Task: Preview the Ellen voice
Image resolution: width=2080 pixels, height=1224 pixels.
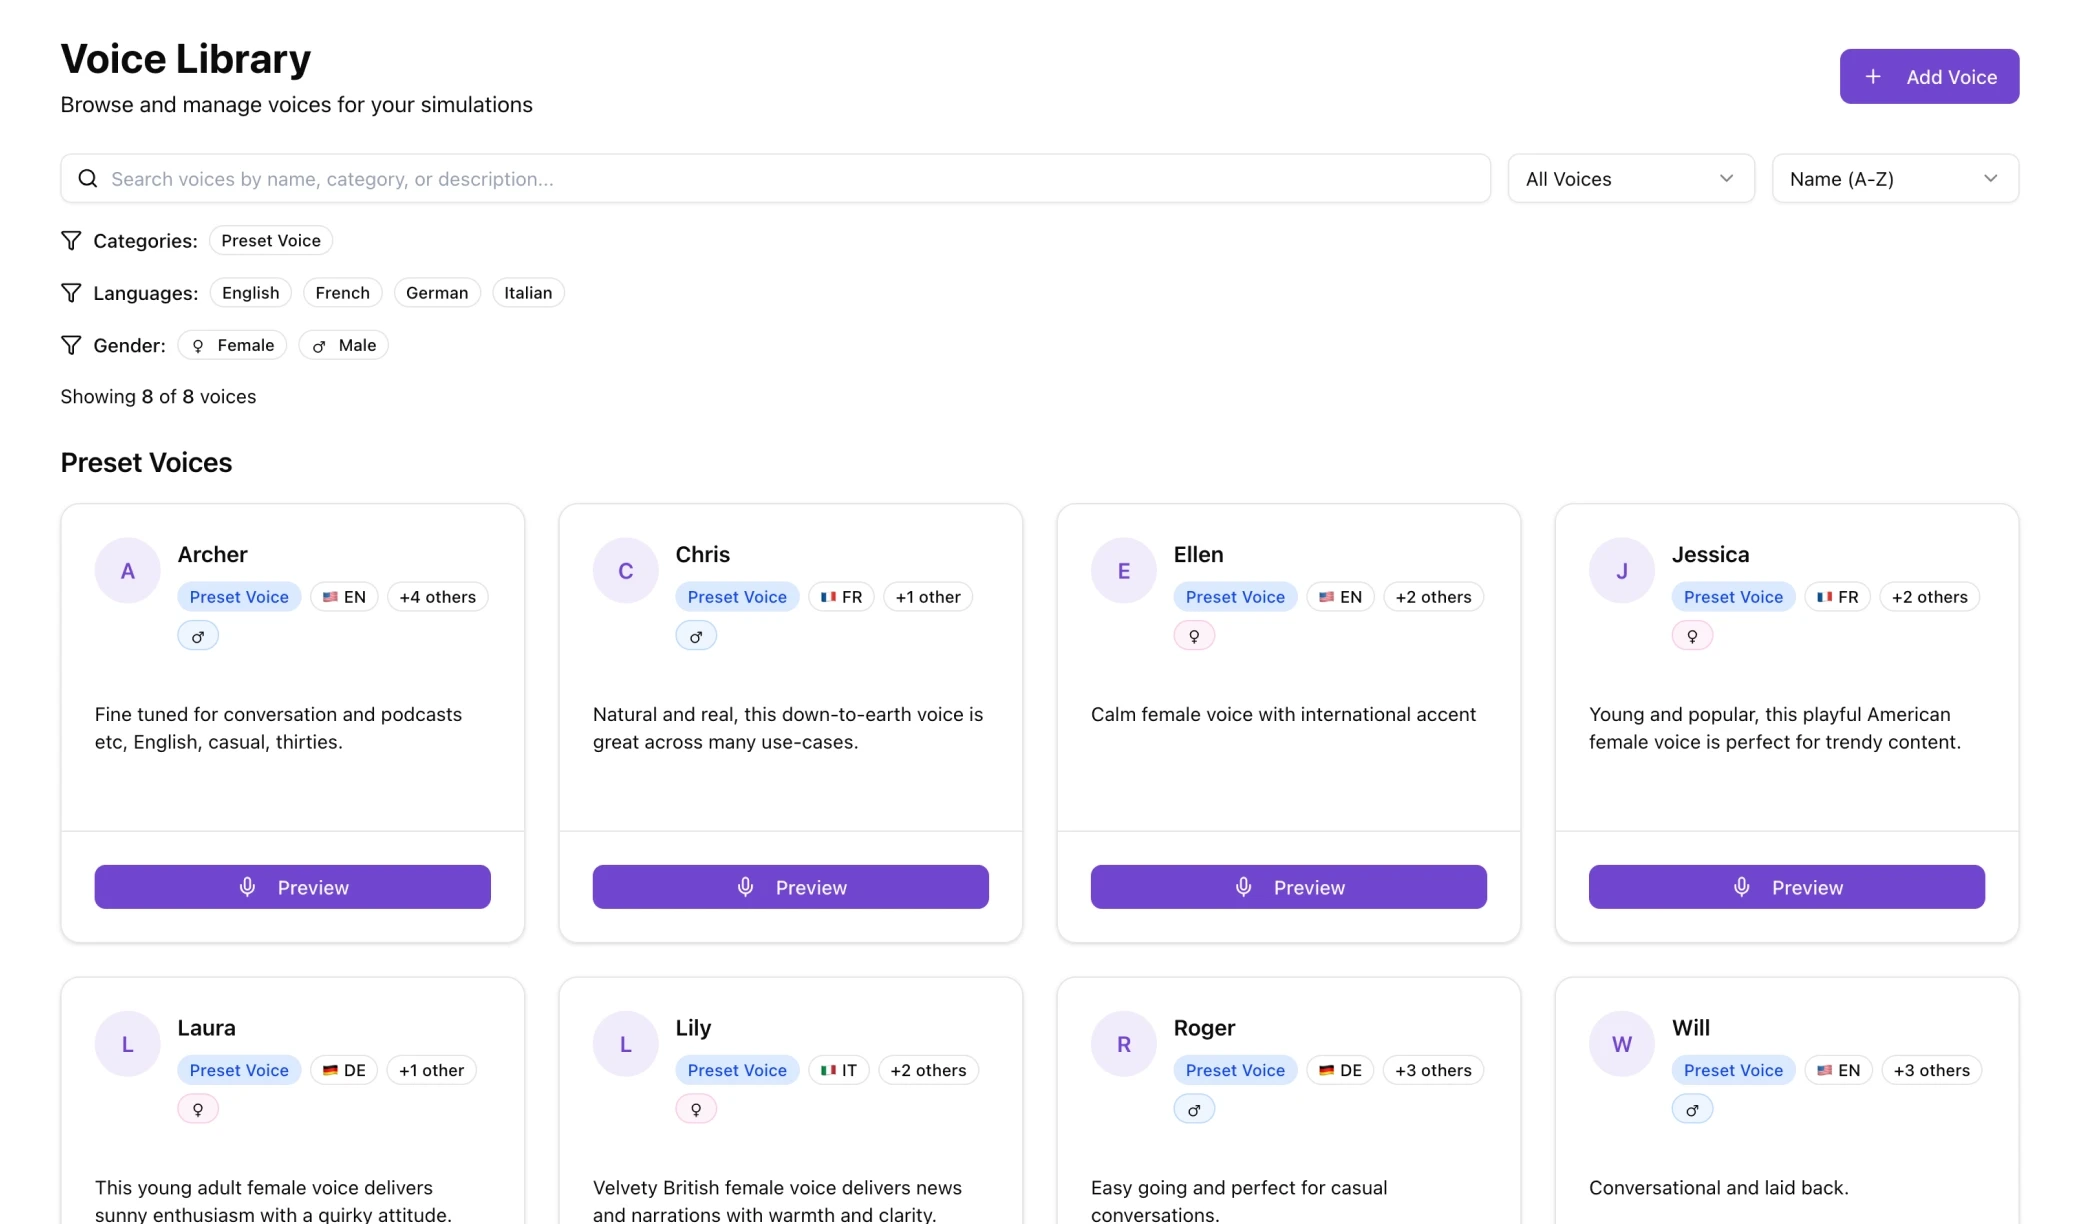Action: (x=1288, y=887)
